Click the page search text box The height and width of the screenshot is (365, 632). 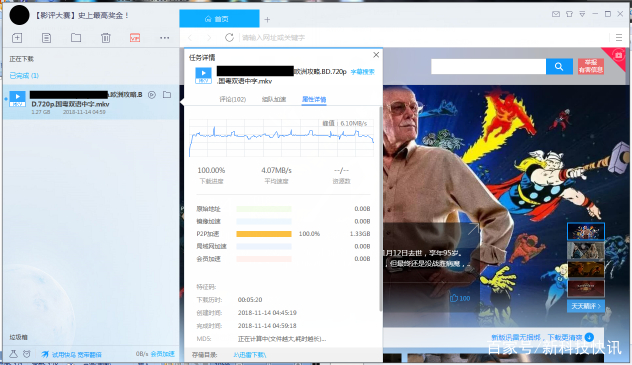point(489,66)
